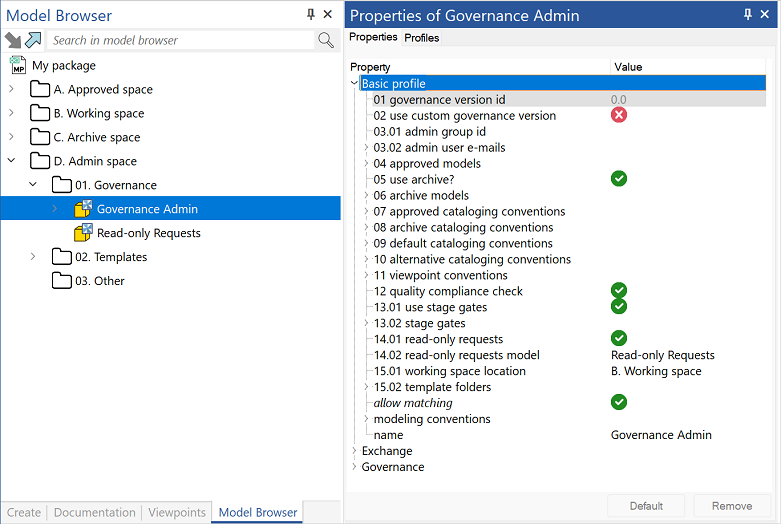This screenshot has width=781, height=524.
Task: Toggle the use custom governance version value
Action: 619,115
